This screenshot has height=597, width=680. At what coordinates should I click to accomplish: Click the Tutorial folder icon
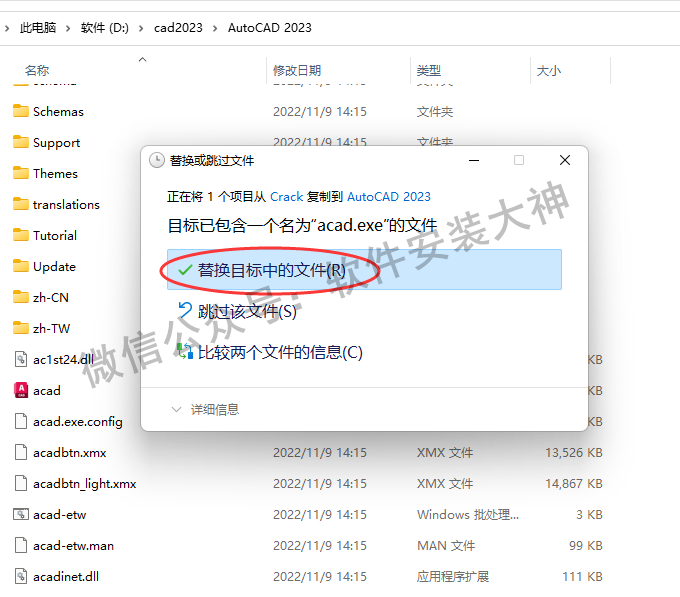click(x=20, y=235)
